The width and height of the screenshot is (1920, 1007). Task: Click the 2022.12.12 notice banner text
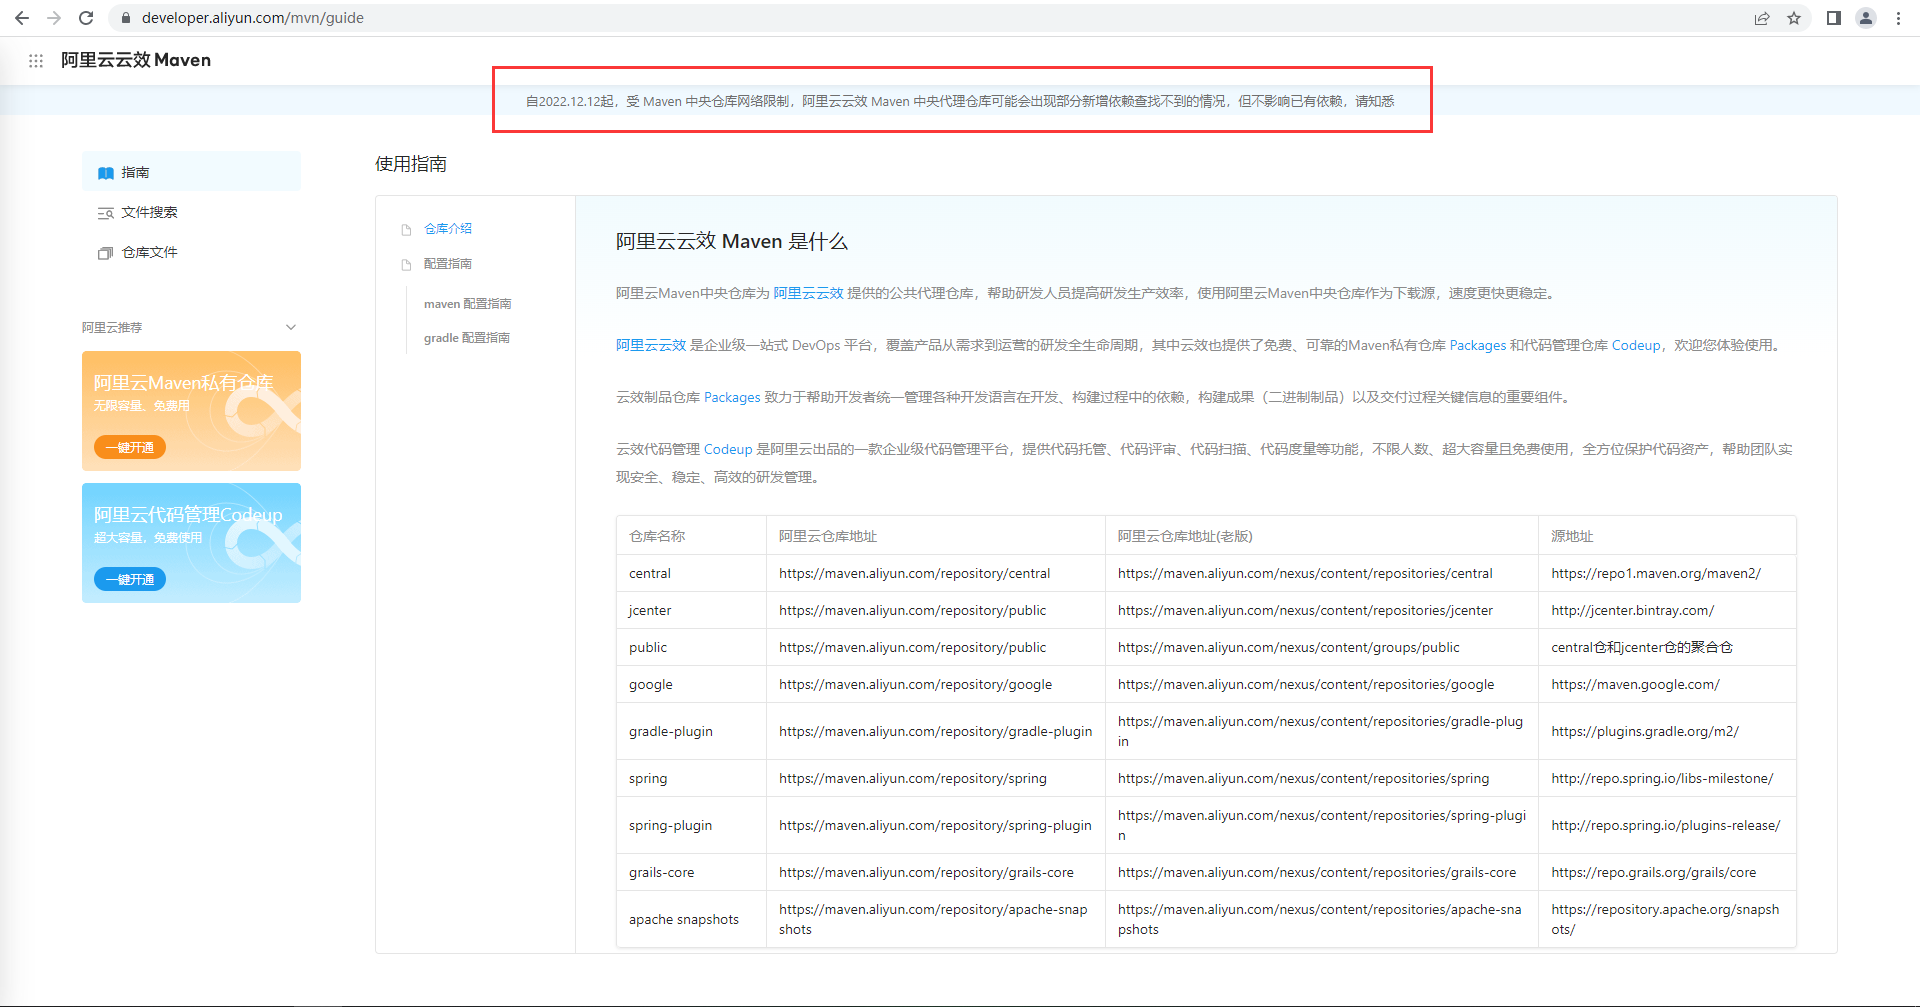point(960,101)
